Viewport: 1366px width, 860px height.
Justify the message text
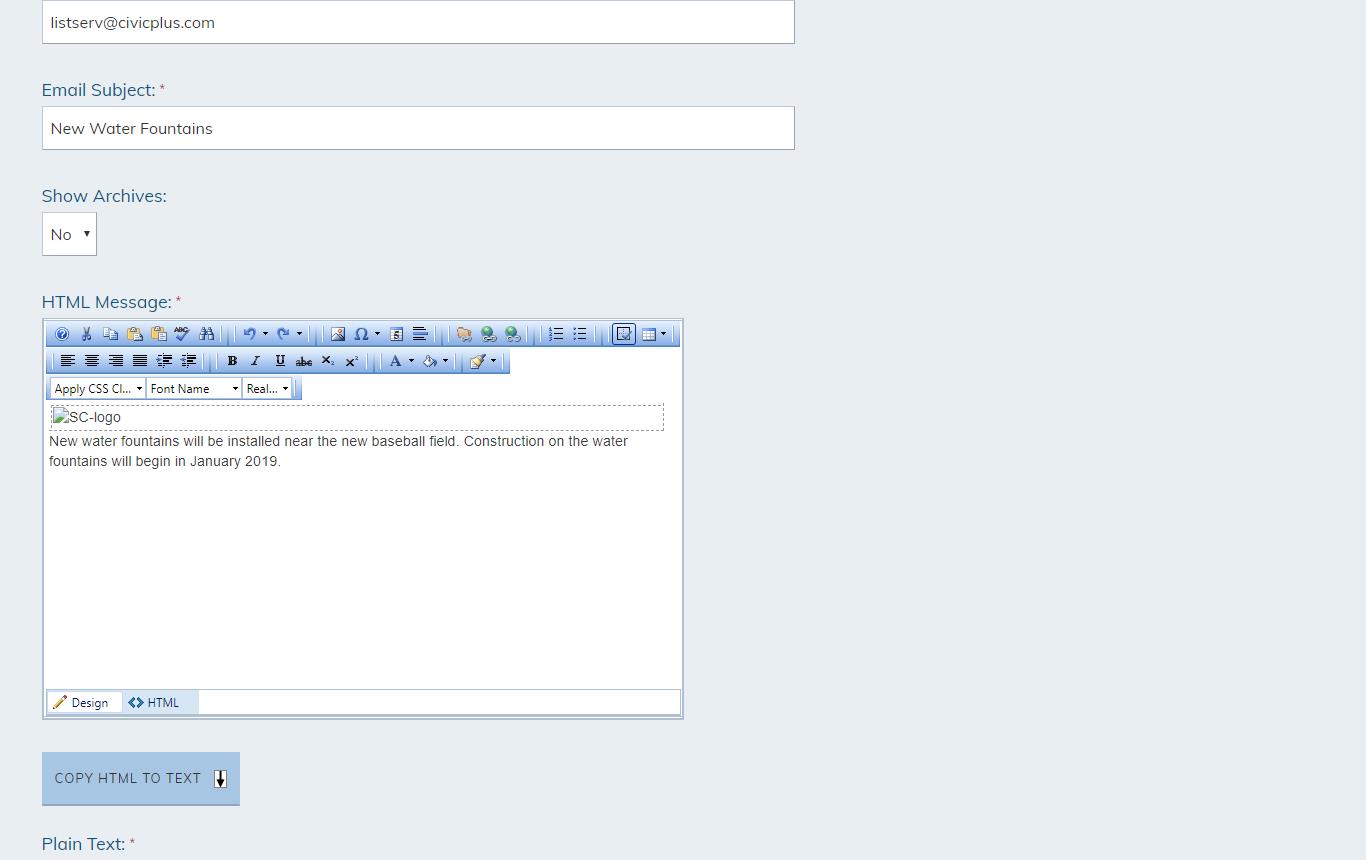(x=140, y=361)
